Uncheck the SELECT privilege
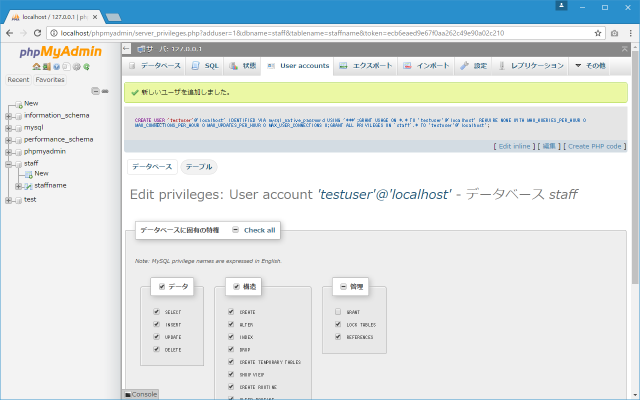This screenshot has width=640, height=400. [x=156, y=311]
